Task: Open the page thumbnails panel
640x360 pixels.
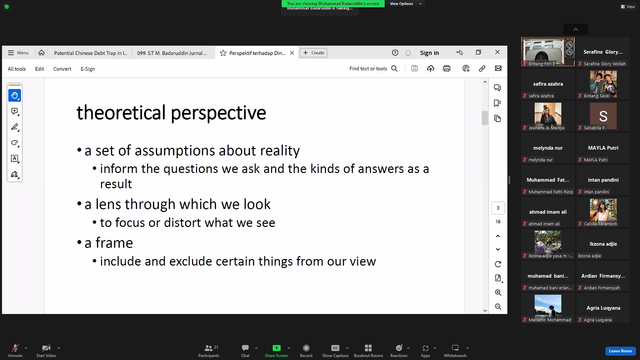Action: pos(497,118)
